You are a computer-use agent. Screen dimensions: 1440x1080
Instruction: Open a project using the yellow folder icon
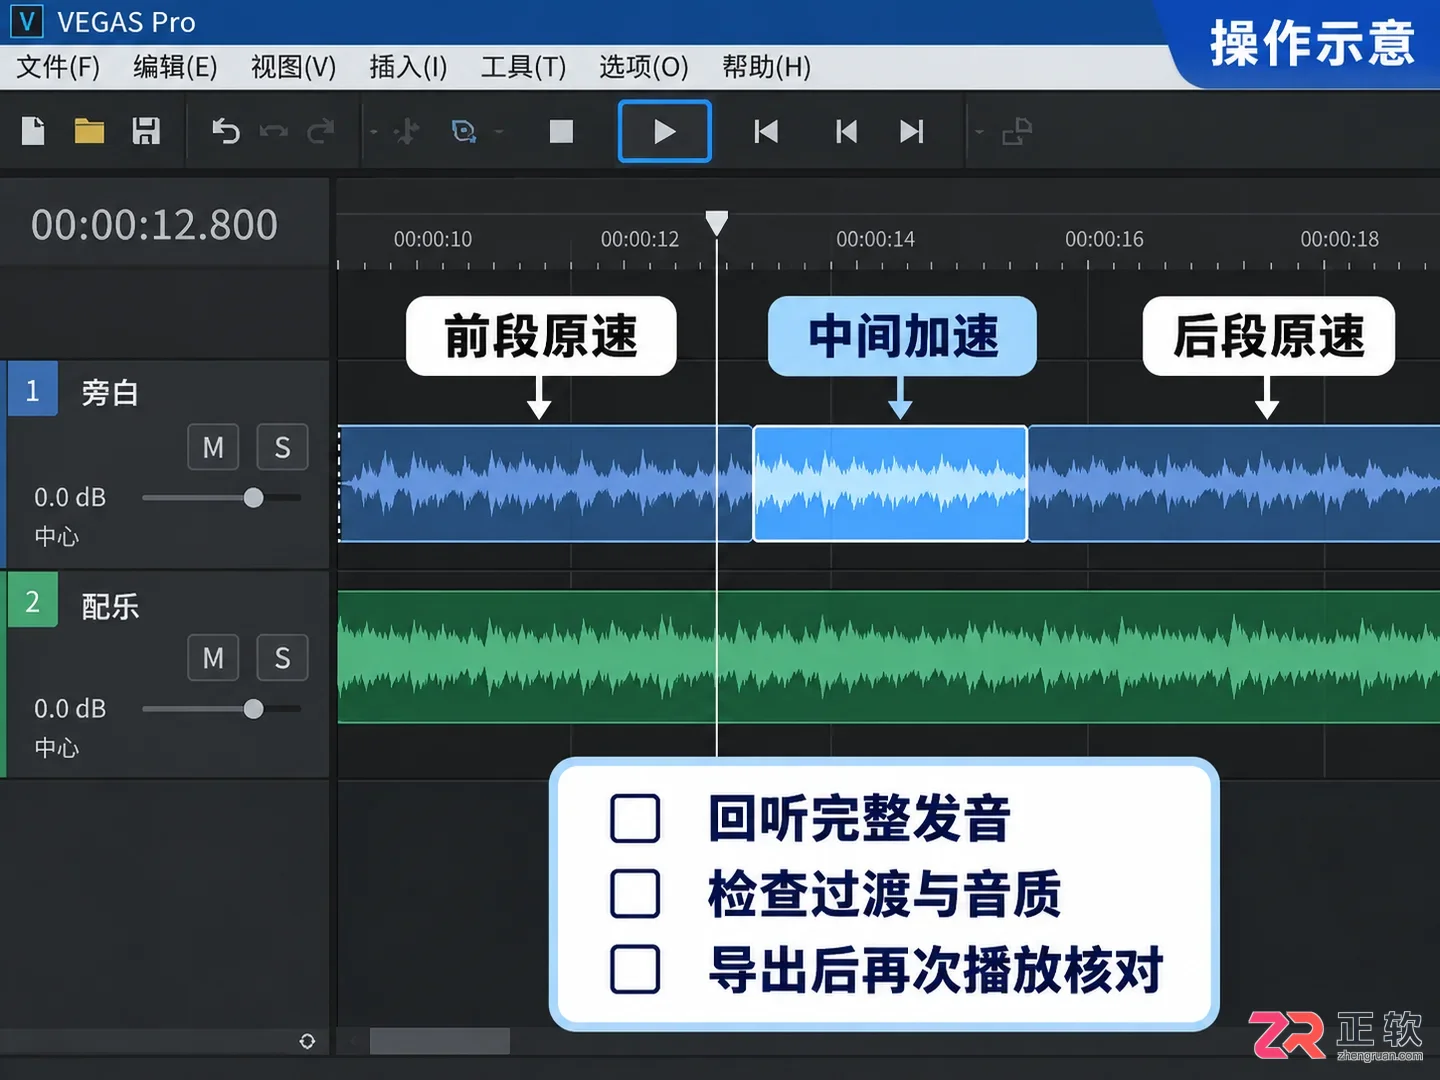click(x=89, y=131)
